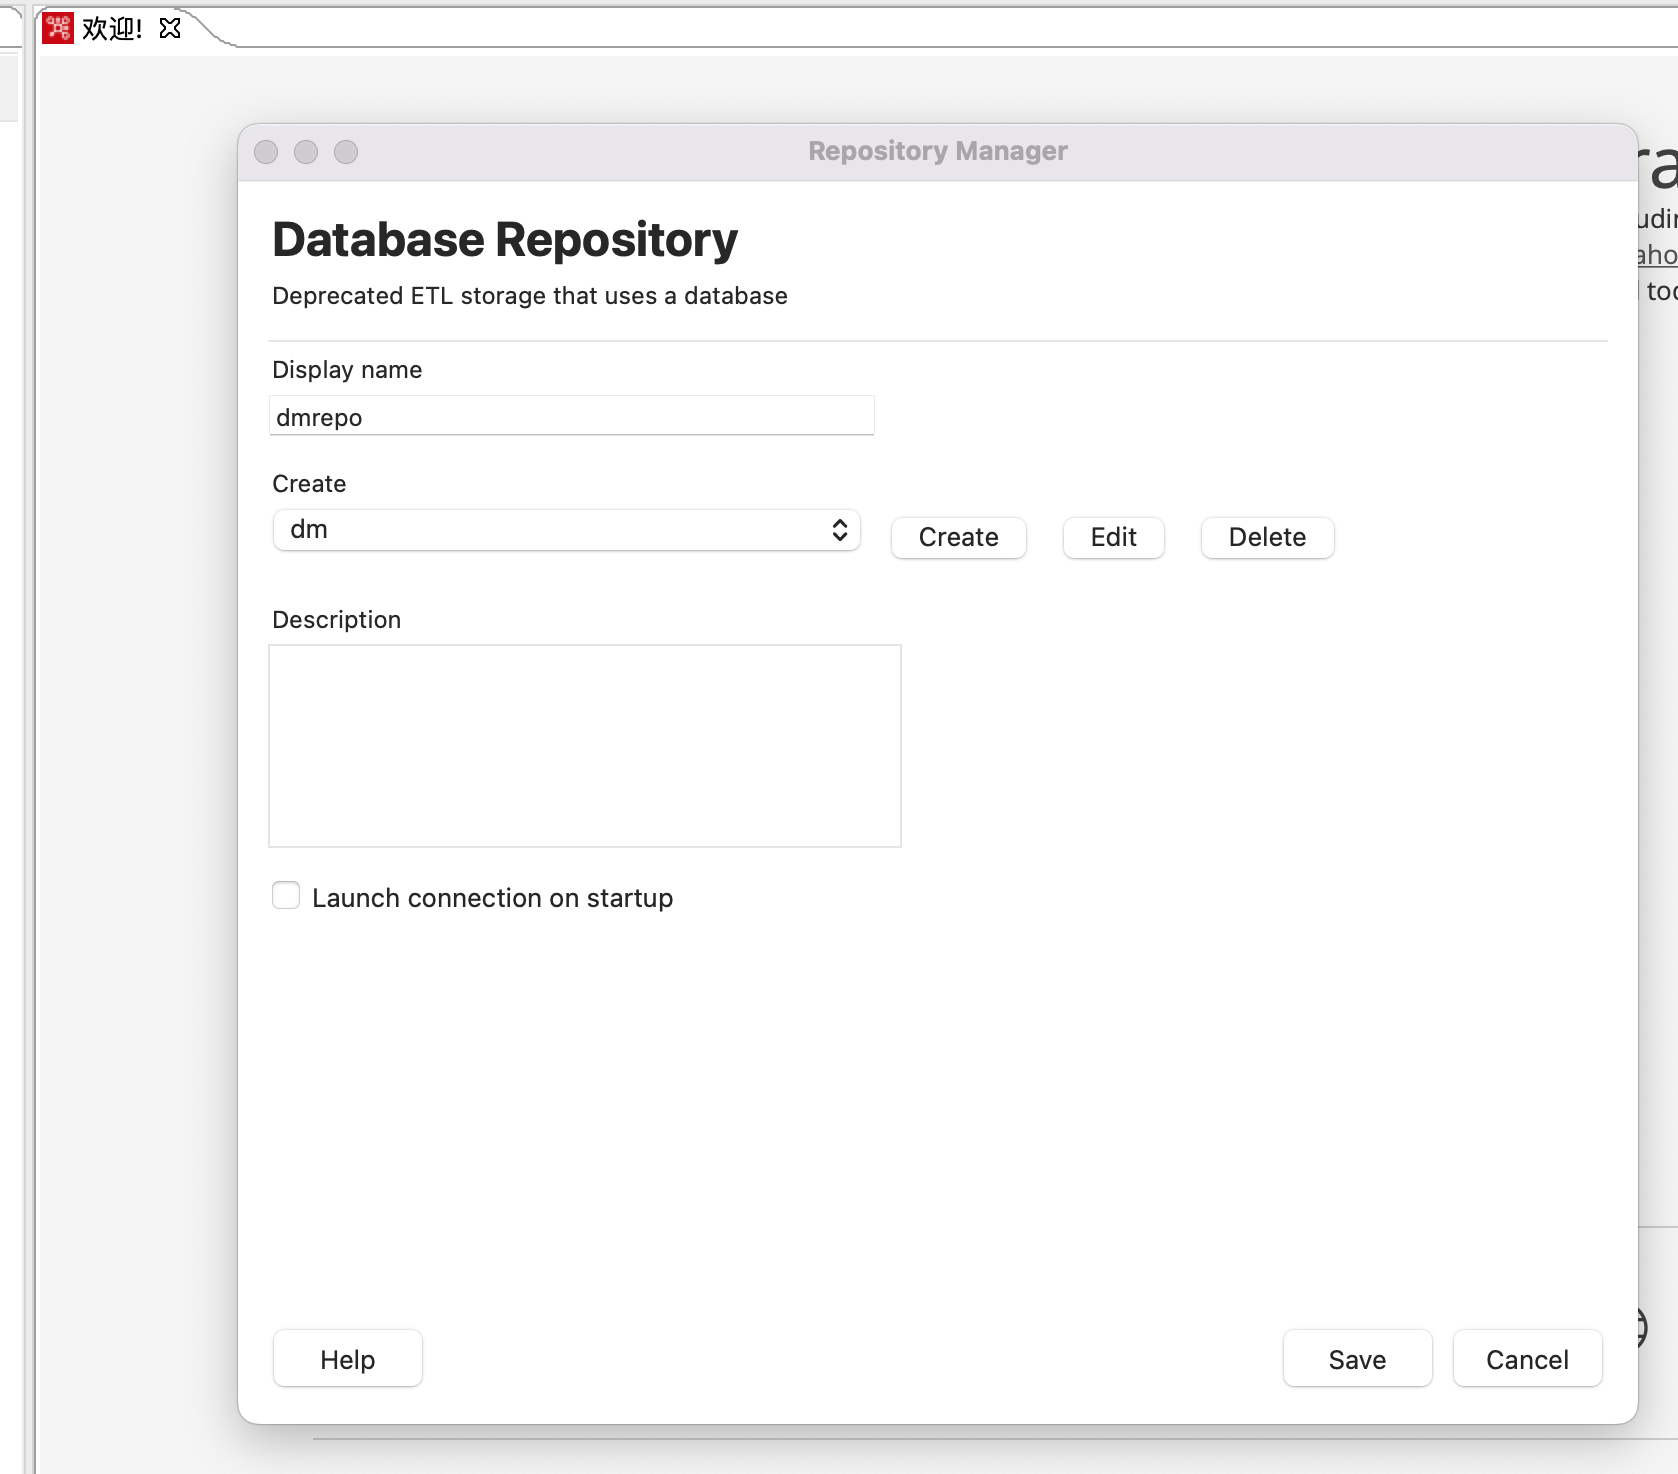
Task: Close the Repository Manager window
Action: pyautogui.click(x=266, y=152)
